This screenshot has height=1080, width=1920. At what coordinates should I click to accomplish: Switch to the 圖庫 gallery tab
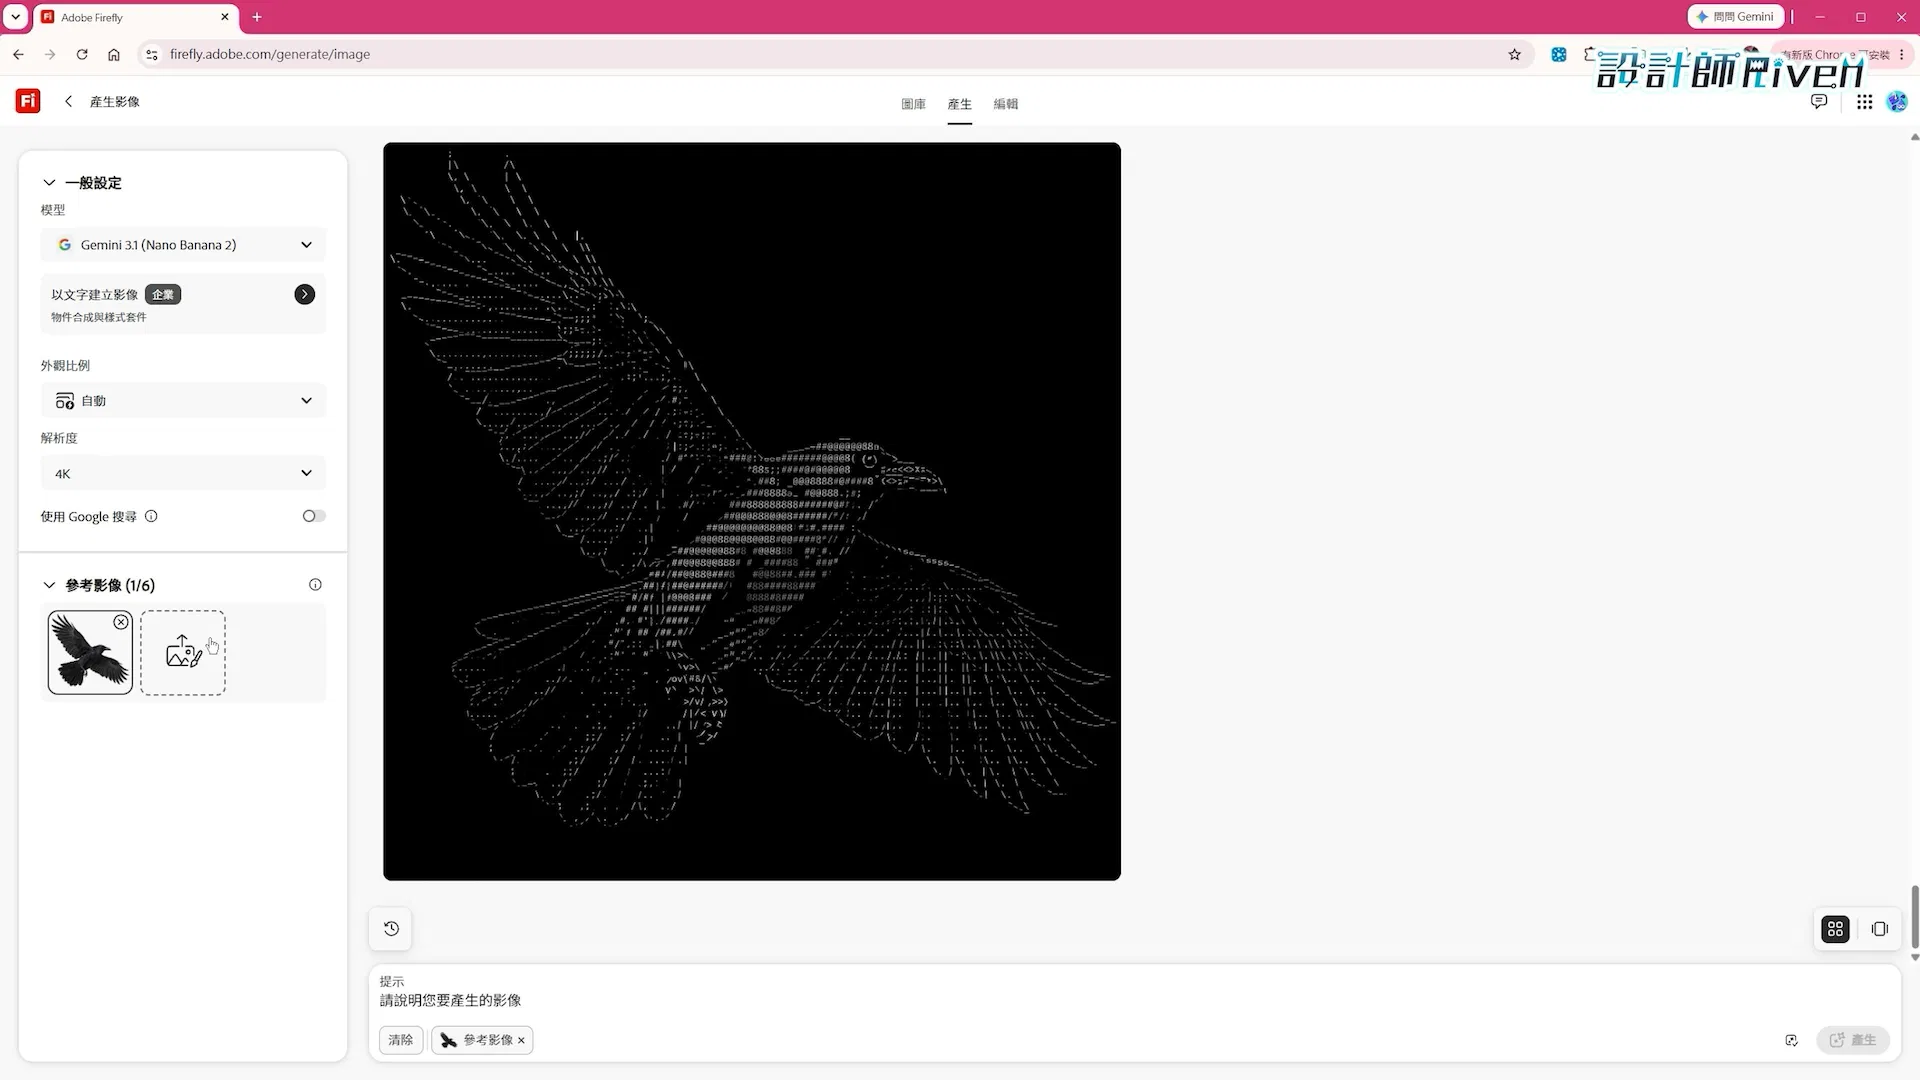tap(913, 104)
